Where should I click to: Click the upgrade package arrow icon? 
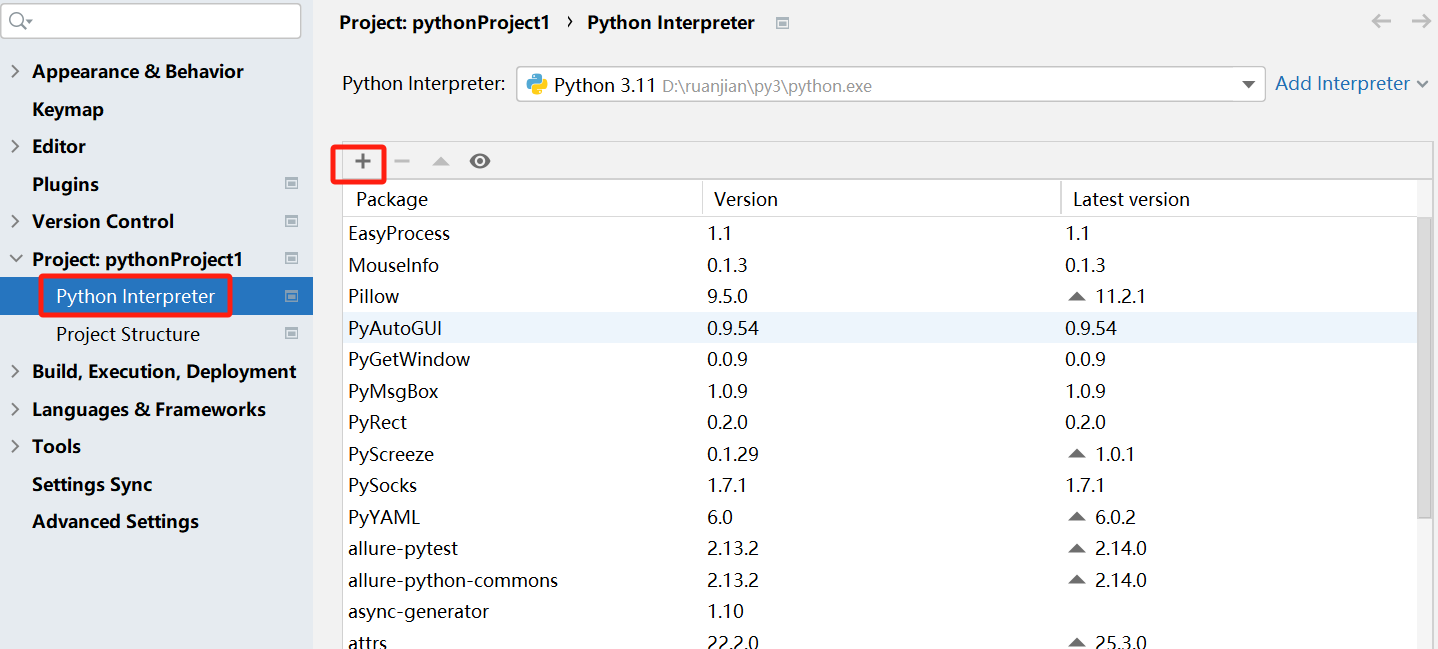[x=441, y=161]
